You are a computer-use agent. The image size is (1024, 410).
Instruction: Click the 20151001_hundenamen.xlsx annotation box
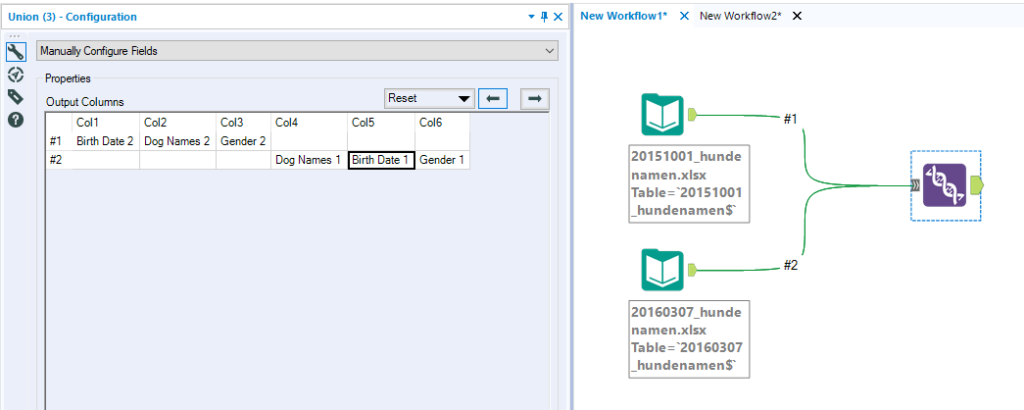tap(689, 185)
